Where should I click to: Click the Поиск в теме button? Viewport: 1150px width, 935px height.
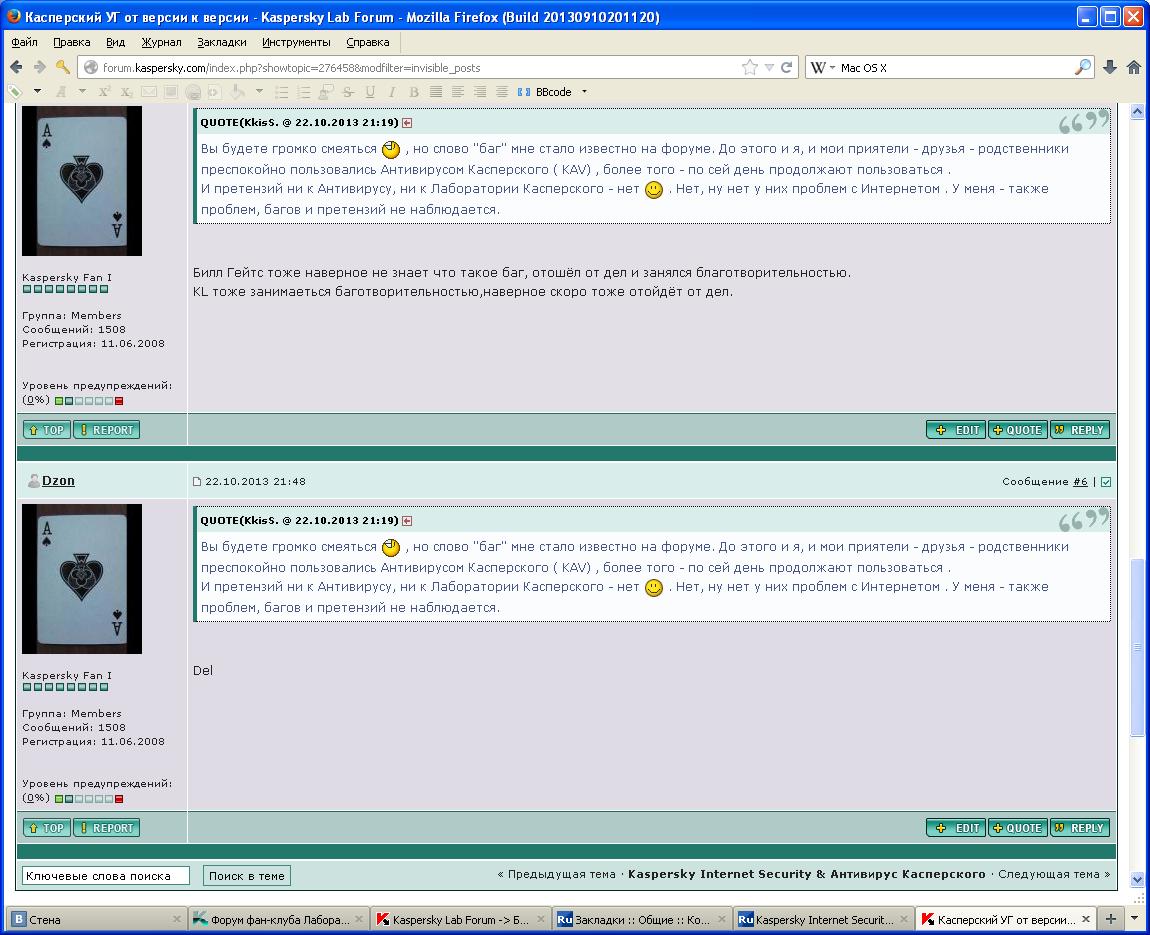click(246, 876)
